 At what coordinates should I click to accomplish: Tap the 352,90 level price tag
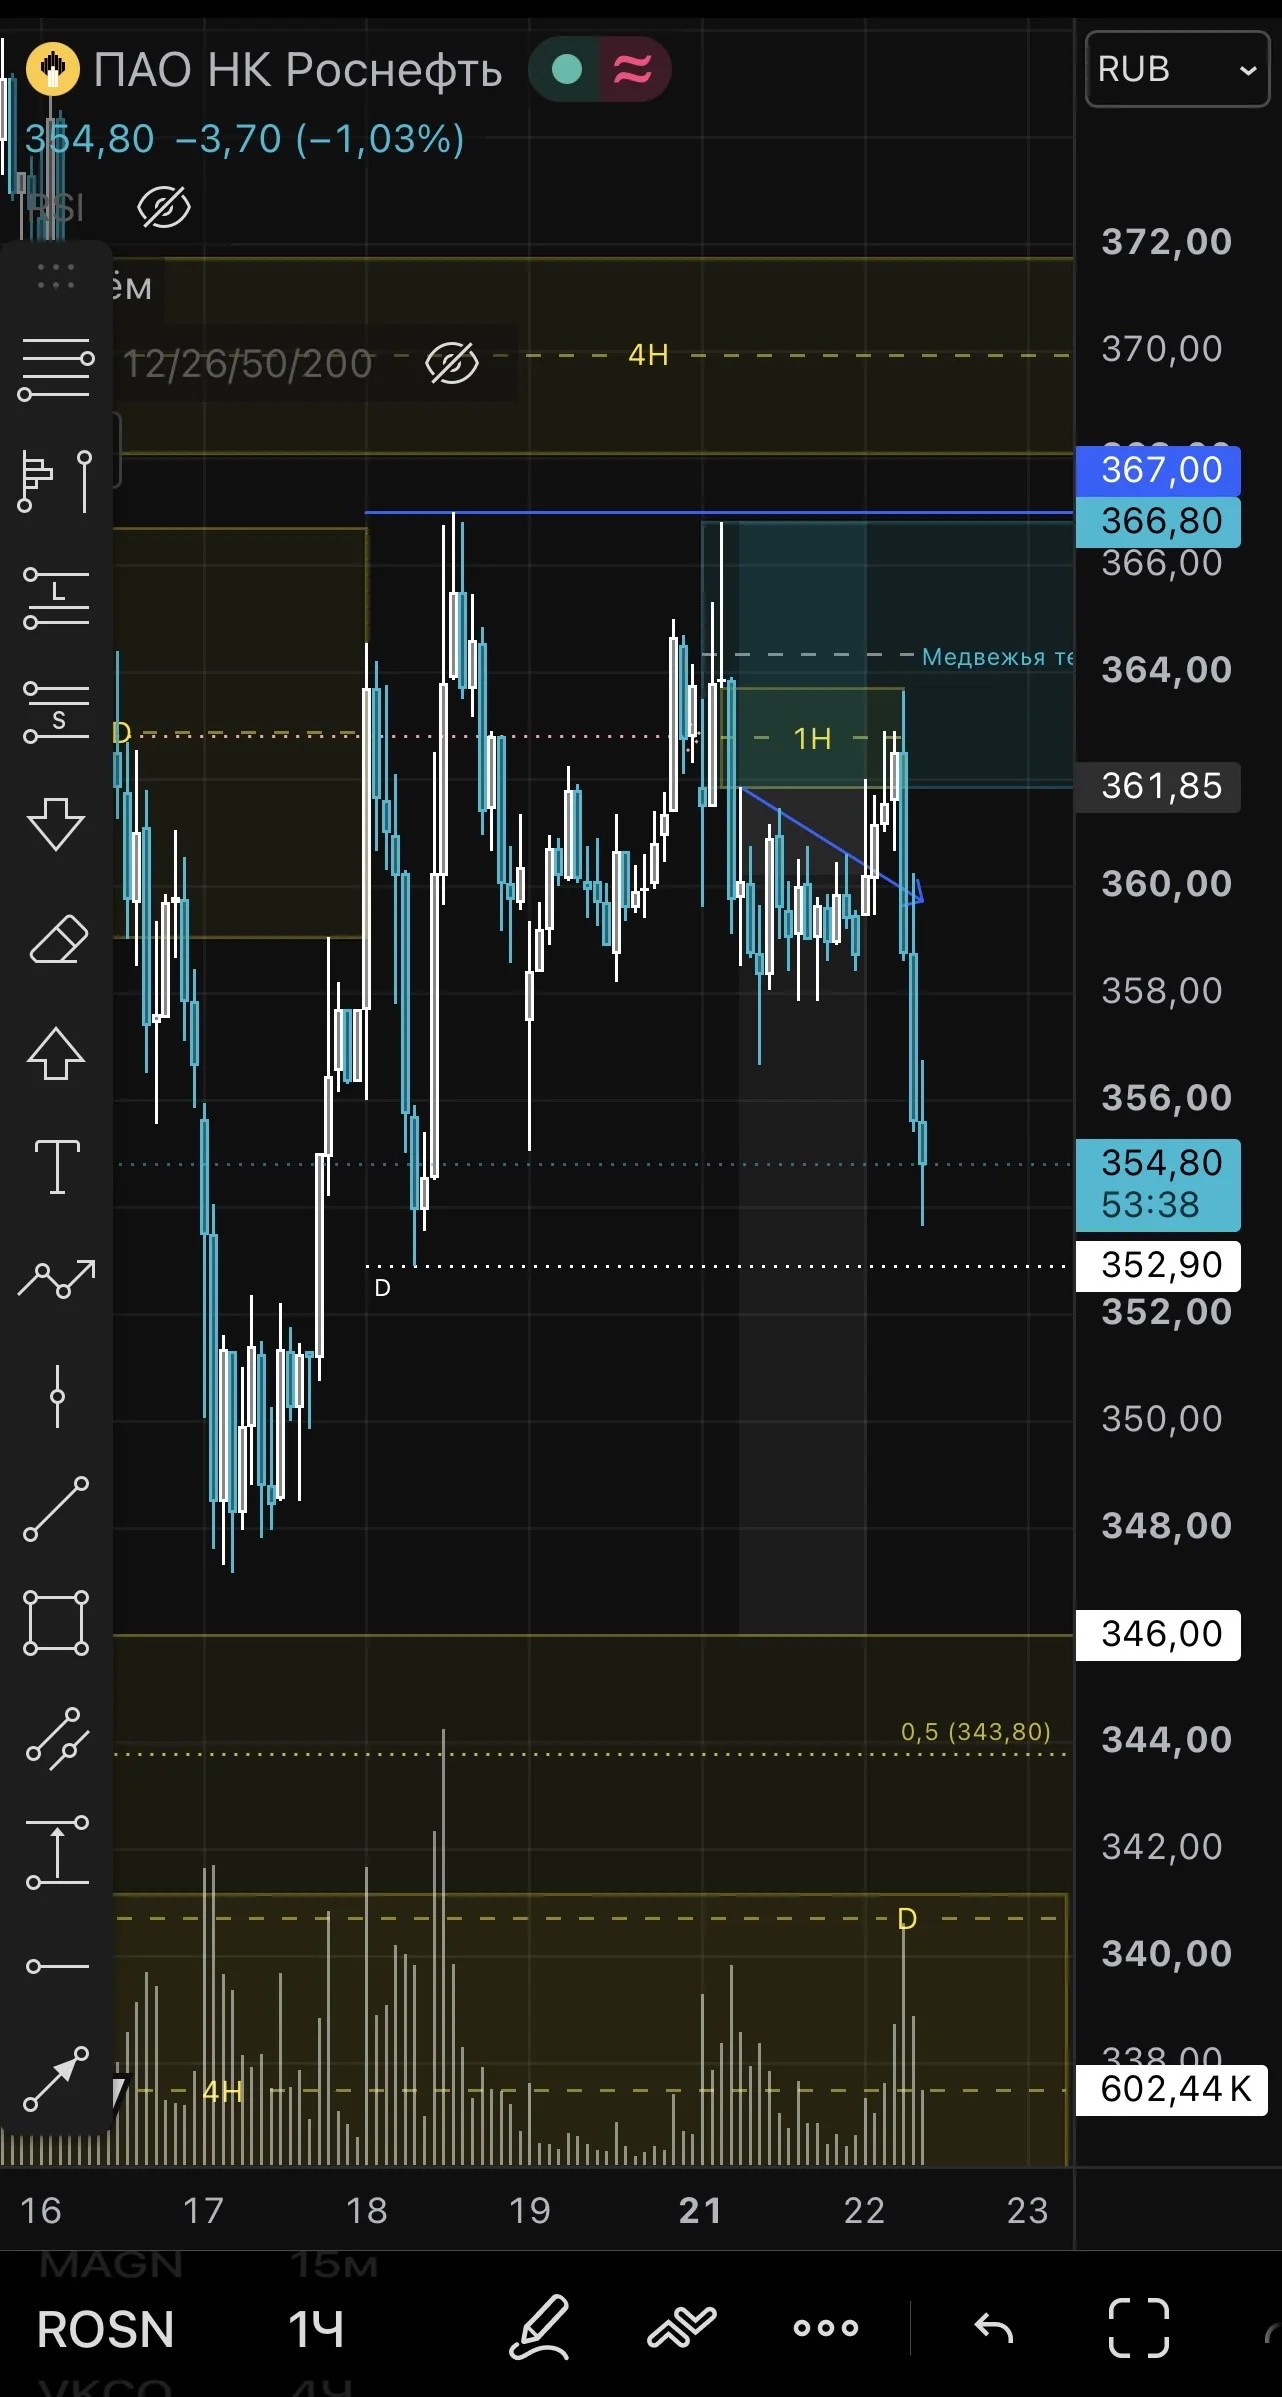point(1158,1265)
